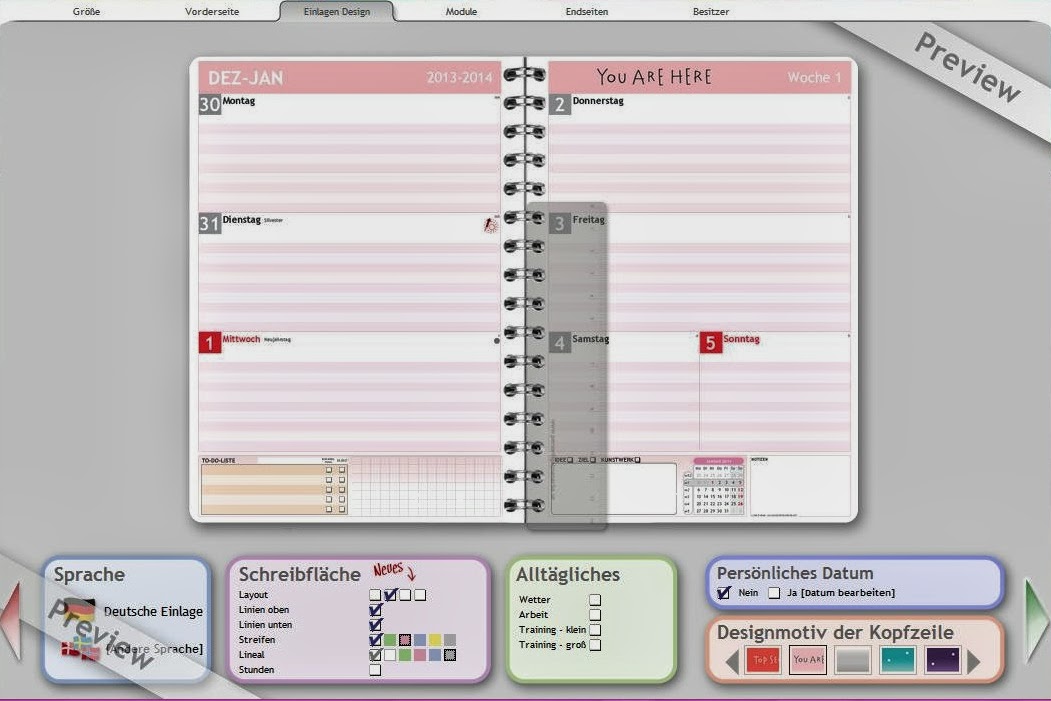Click the mini month calendar in preview
The width and height of the screenshot is (1051, 701).
[714, 487]
